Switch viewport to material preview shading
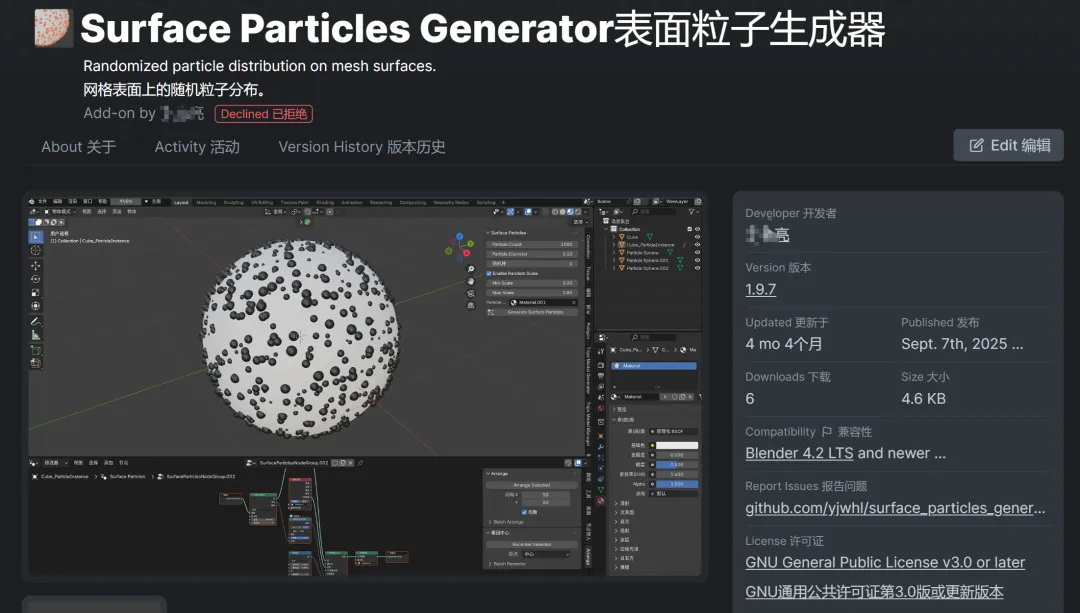 tap(570, 211)
